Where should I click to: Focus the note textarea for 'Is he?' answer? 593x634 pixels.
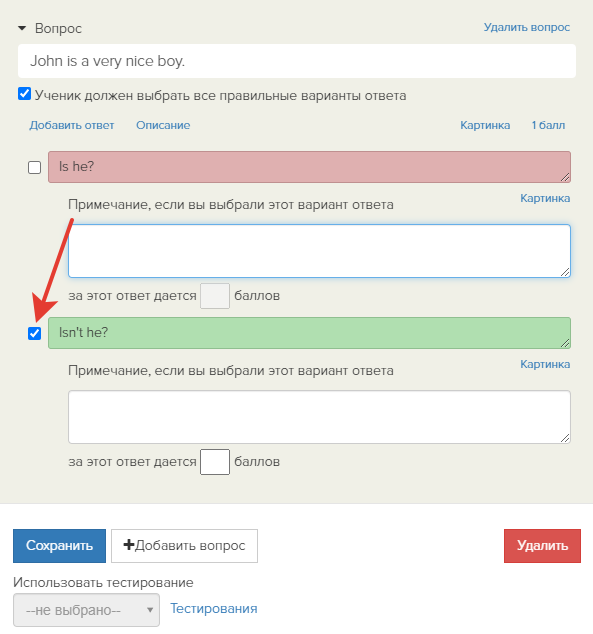coord(319,251)
